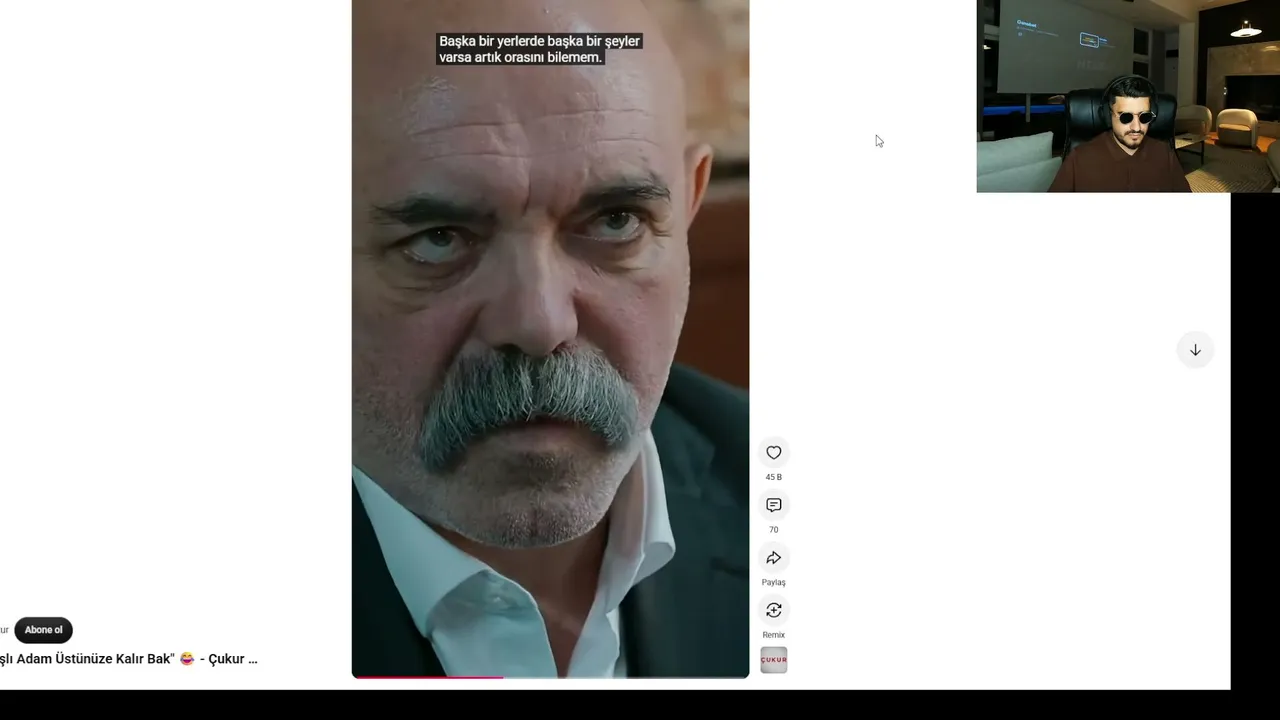
Task: Share the Short via Paylaş arrow
Action: [773, 558]
